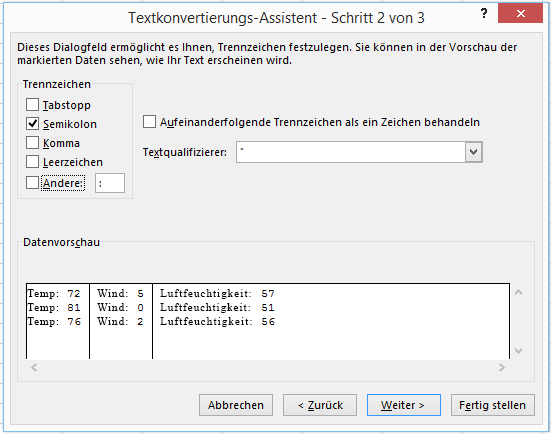The height and width of the screenshot is (434, 551).
Task: Click the preview scroll up arrow
Action: click(x=519, y=292)
